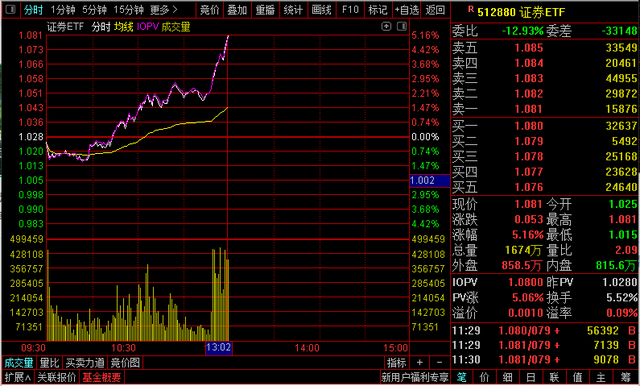Add stock via +自选
The height and width of the screenshot is (386, 640).
point(407,10)
